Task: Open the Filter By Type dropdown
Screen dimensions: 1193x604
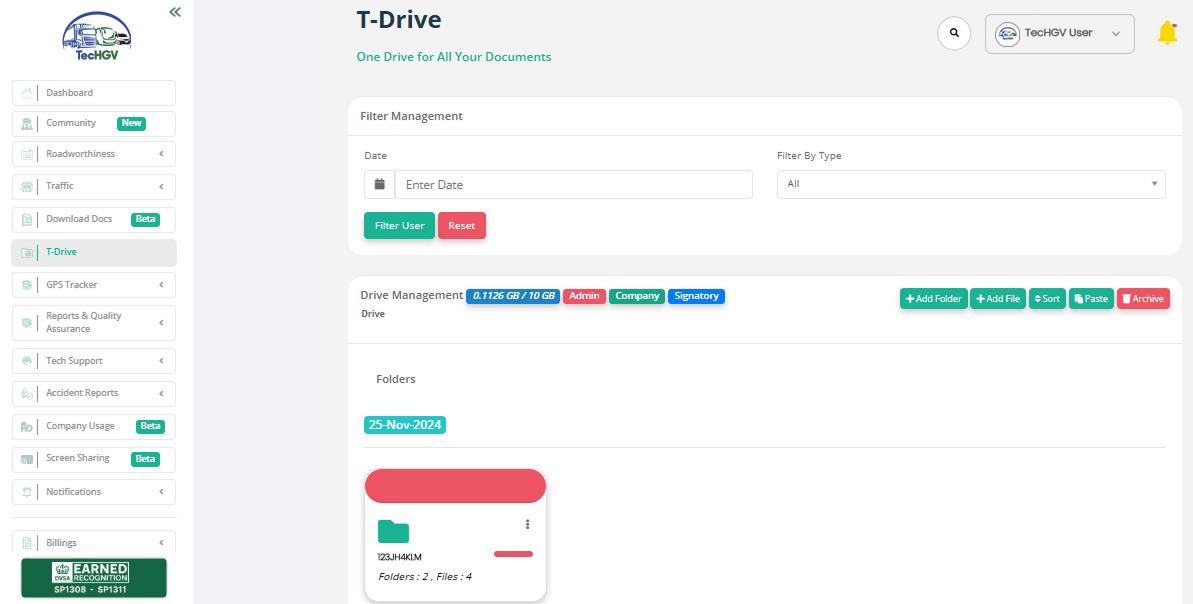Action: [x=971, y=184]
